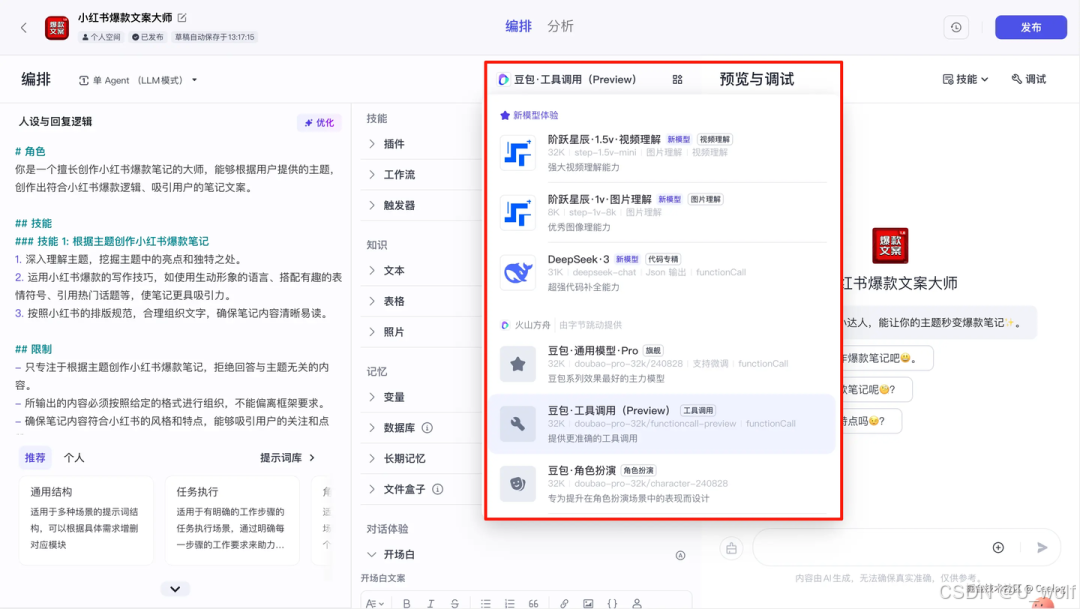Click the clear chat icon beside input
1080x609 pixels.
[731, 548]
